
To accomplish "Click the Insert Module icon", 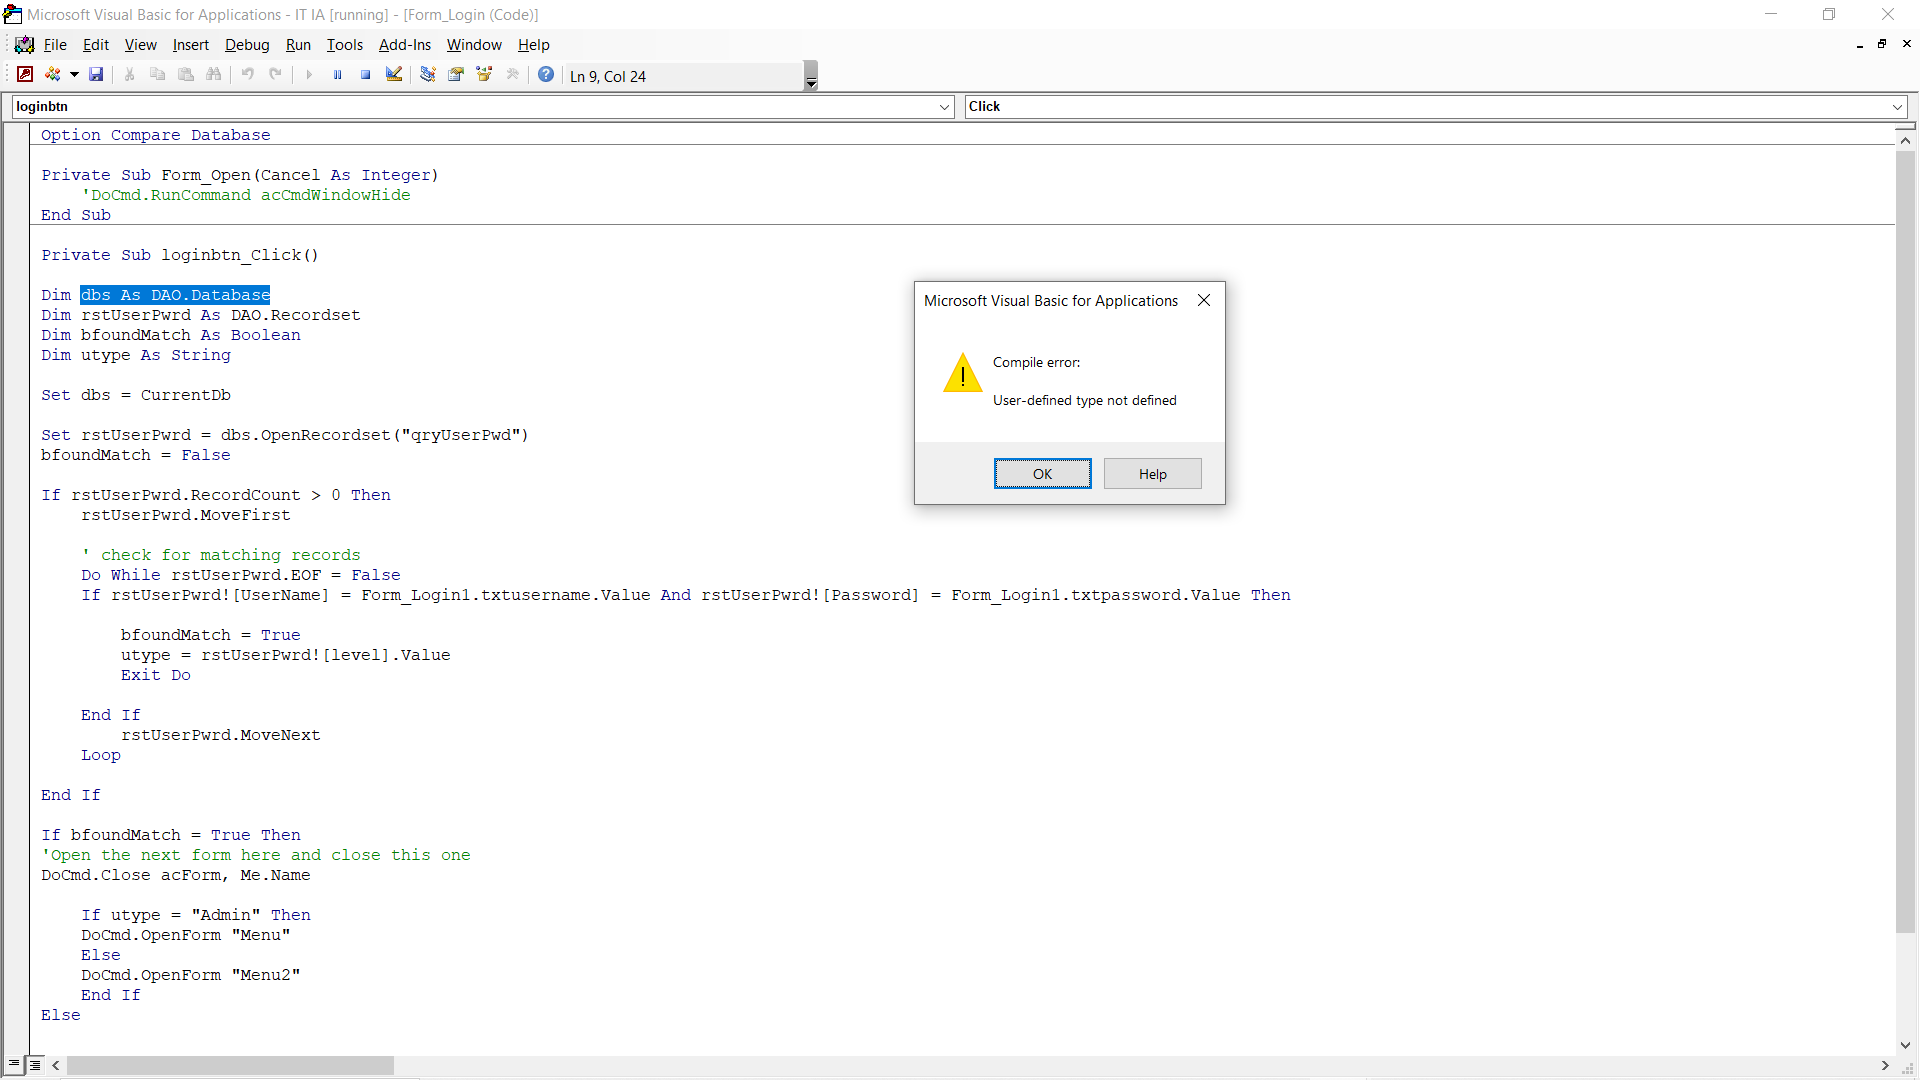I will click(53, 75).
